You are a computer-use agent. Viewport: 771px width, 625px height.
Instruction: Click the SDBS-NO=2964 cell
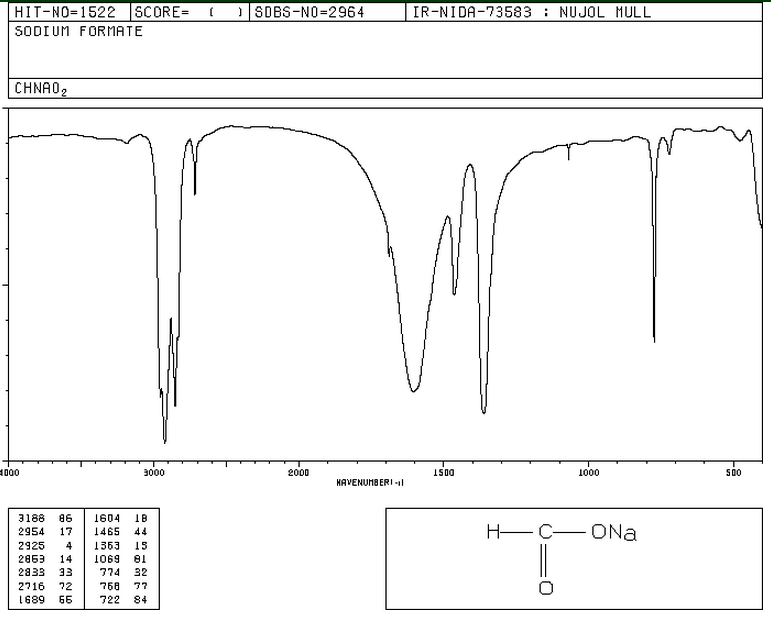point(309,12)
